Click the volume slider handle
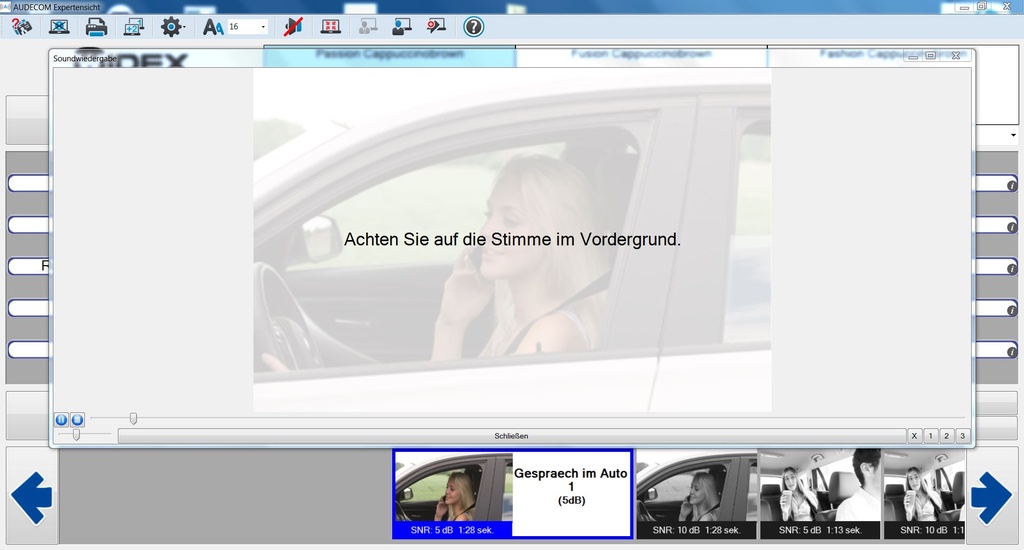1024x550 pixels. click(x=76, y=434)
